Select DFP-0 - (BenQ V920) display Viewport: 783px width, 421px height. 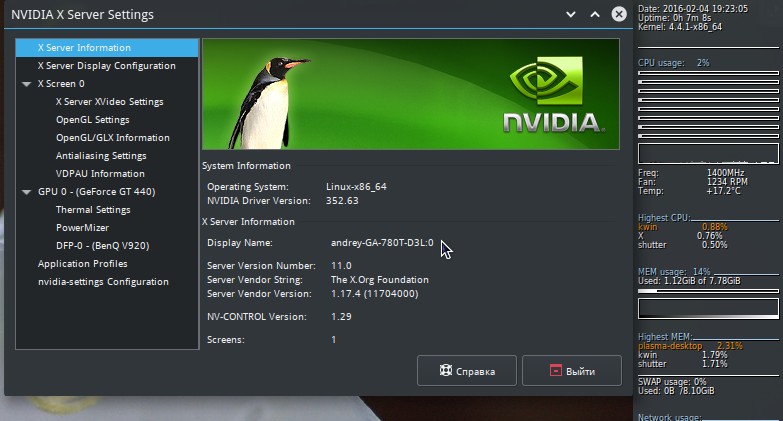(x=102, y=246)
